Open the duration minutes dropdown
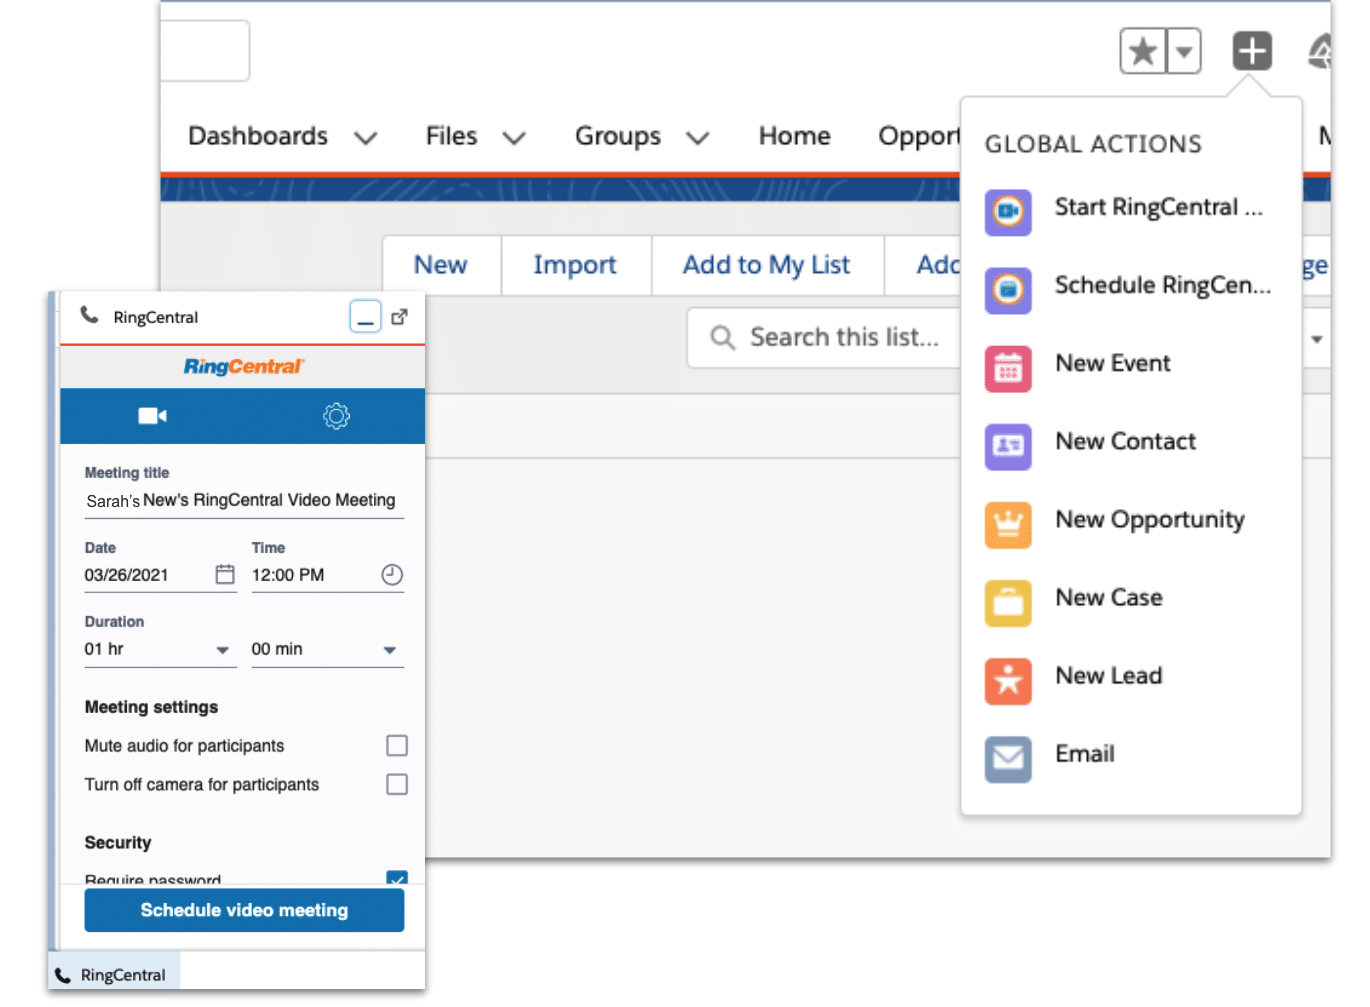 pos(390,650)
